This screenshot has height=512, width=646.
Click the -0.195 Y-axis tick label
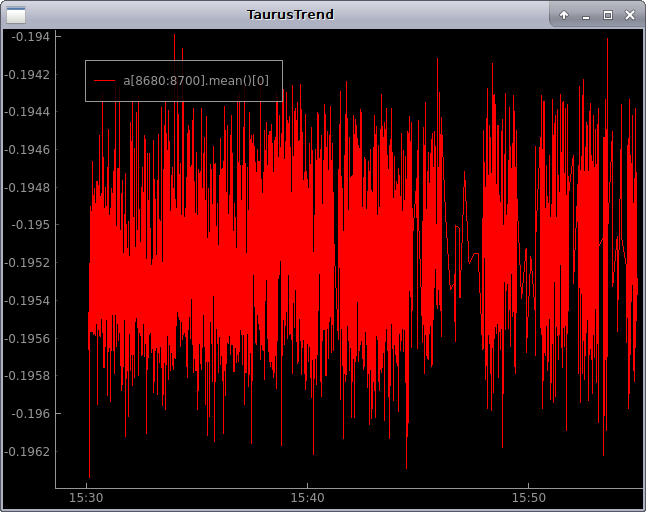point(34,225)
